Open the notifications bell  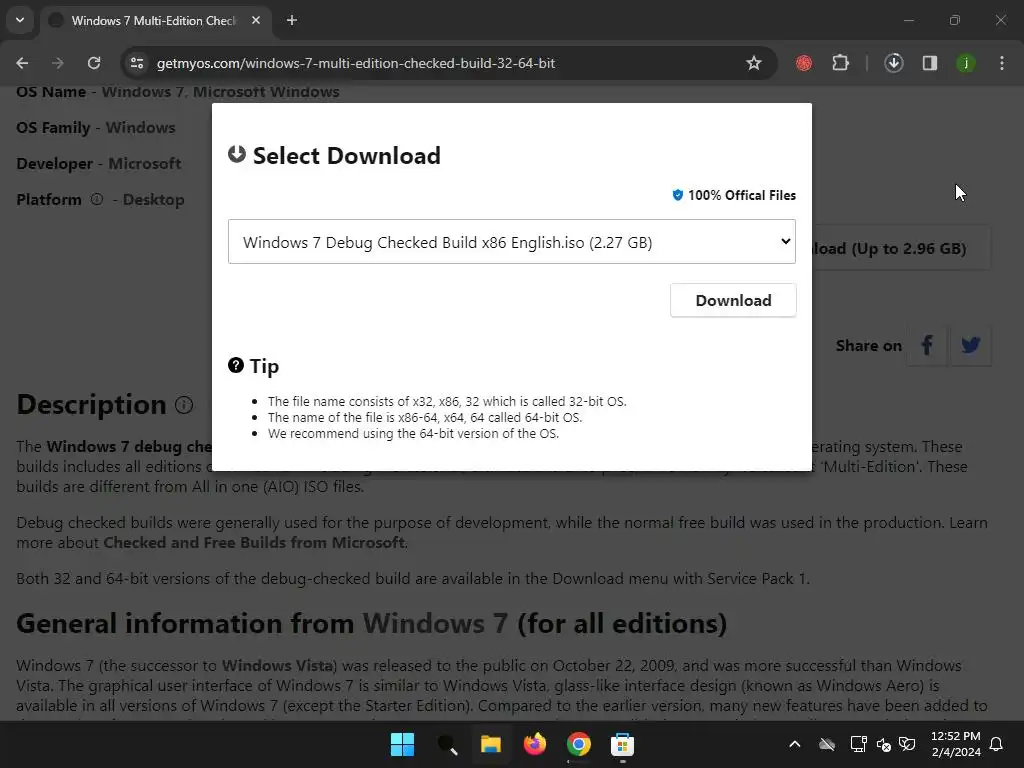[x=997, y=744]
